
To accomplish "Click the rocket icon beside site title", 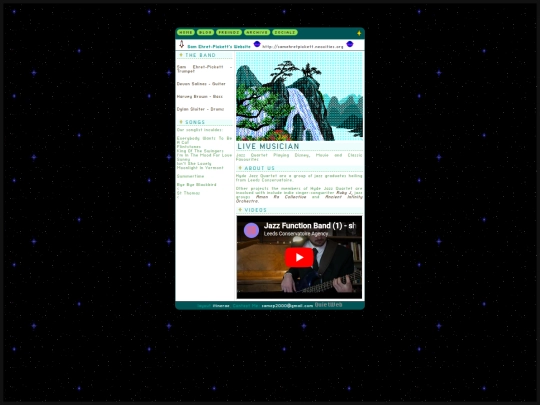I will tap(181, 44).
